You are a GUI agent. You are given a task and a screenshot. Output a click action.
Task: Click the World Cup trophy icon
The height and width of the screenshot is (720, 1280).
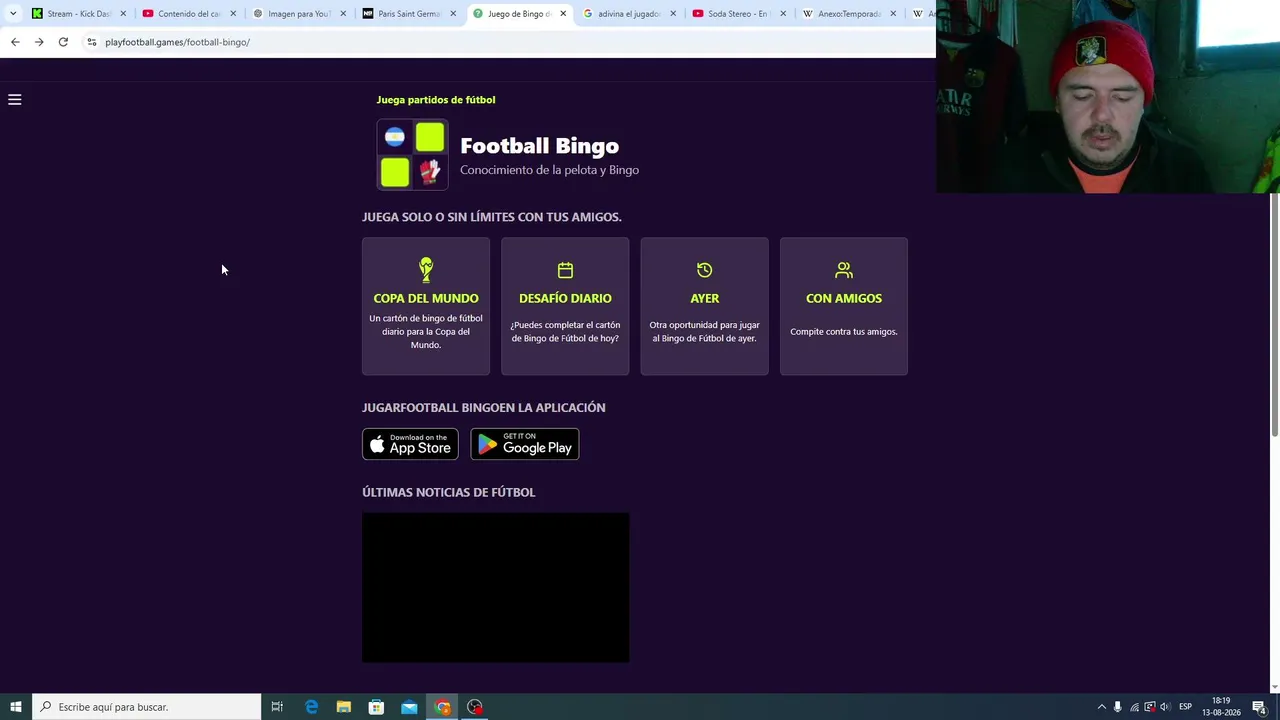[x=426, y=269]
